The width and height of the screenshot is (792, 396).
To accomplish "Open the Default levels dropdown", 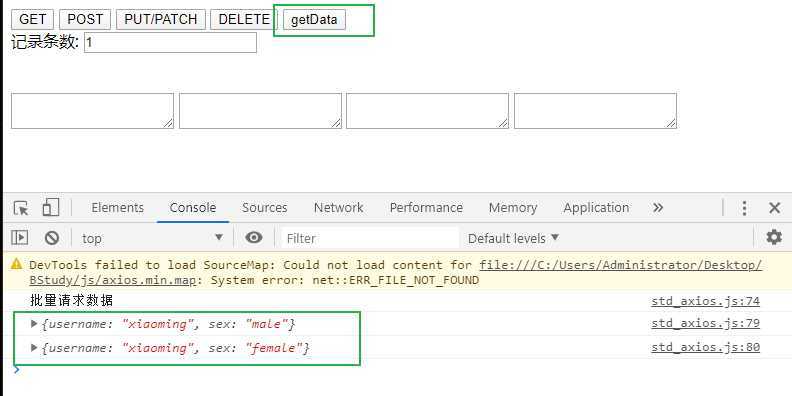I will (513, 238).
